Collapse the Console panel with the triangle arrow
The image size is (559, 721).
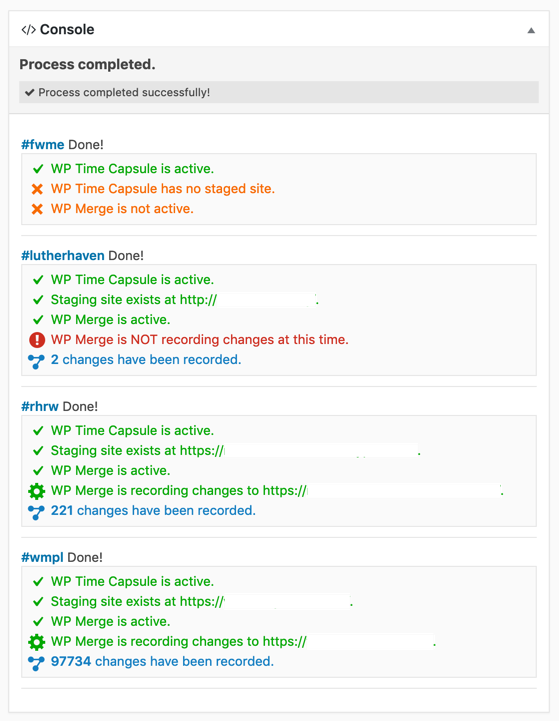click(531, 30)
